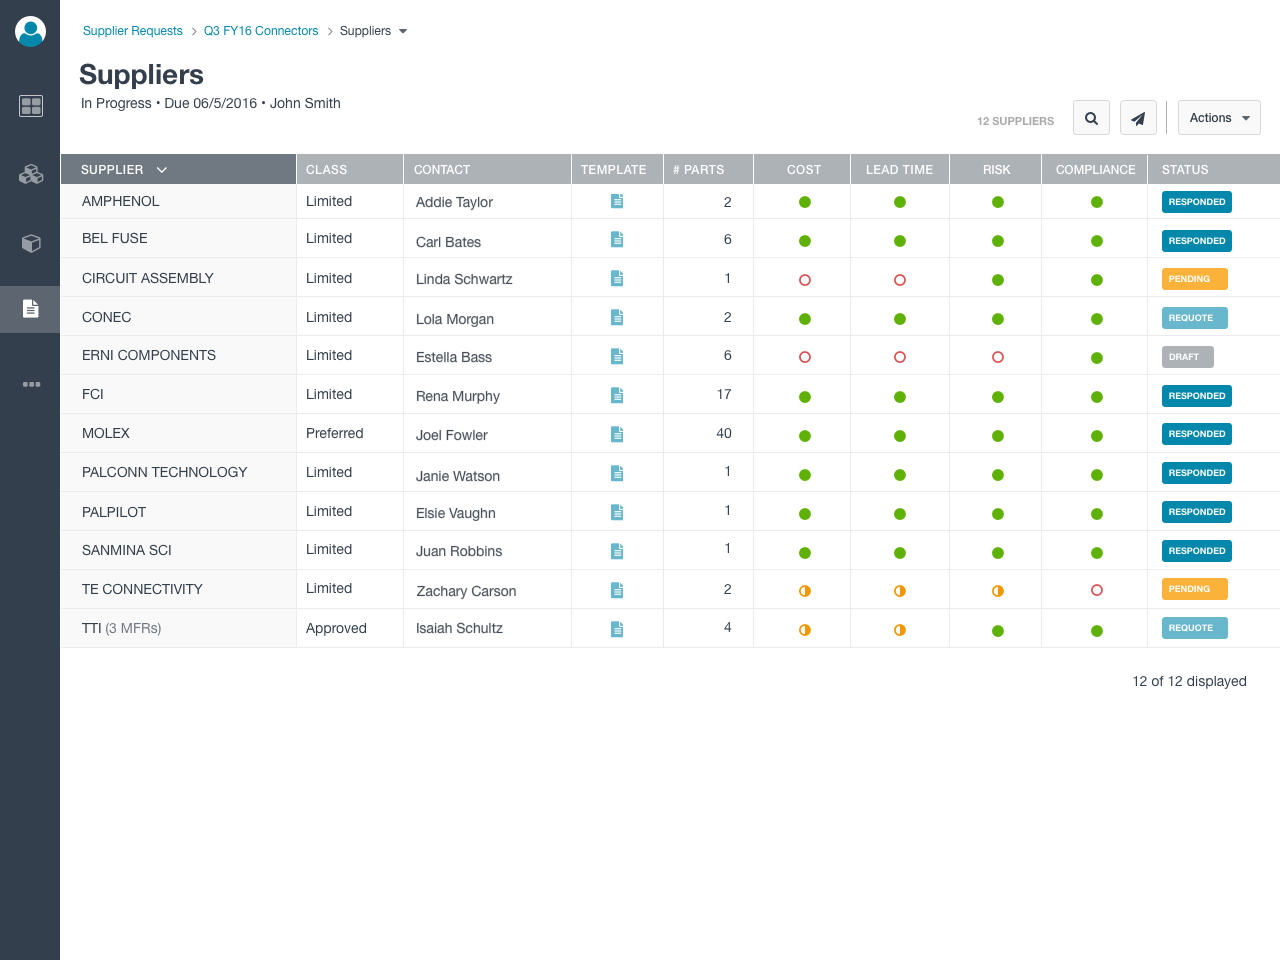Click the COST column header
The height and width of the screenshot is (960, 1280).
coord(803,170)
